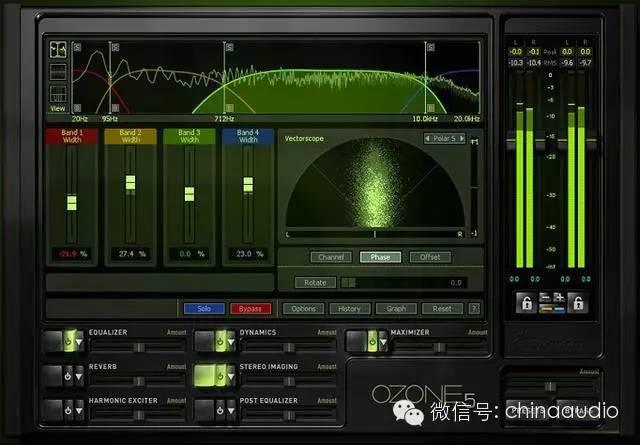Screen dimensions: 640x445
Task: Toggle the Maximizer module power button
Action: 372,341
